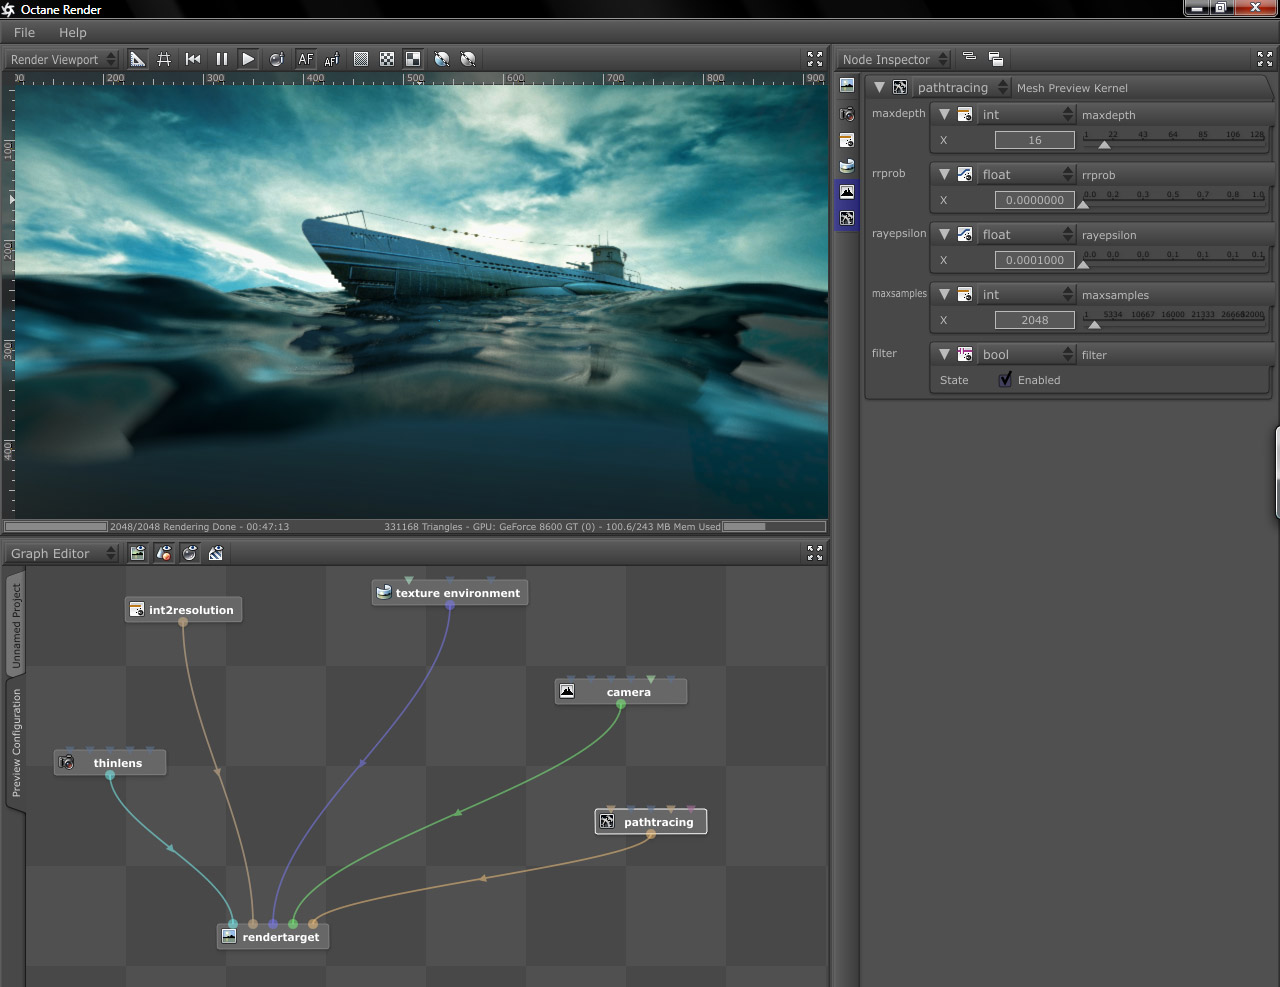Click the maxdepth X value field

(x=1034, y=141)
